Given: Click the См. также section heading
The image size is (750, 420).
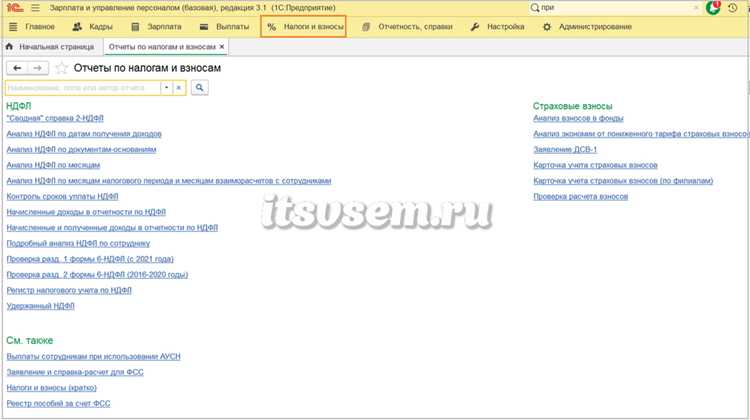Looking at the screenshot, I should [30, 341].
